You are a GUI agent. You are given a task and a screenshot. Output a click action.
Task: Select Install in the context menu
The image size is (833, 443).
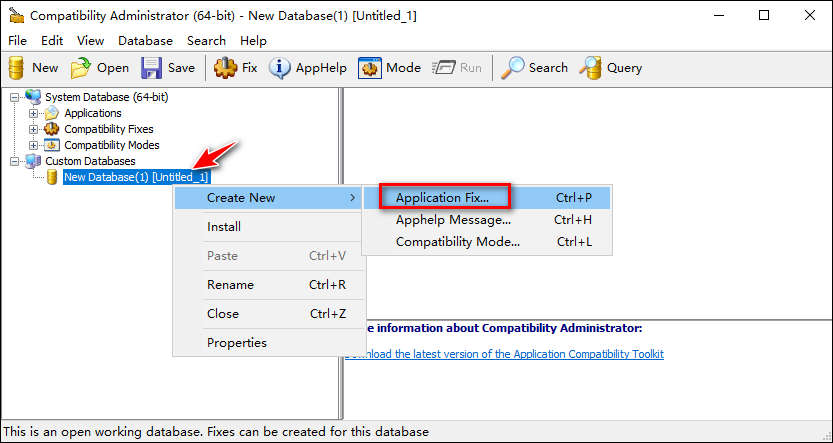pyautogui.click(x=269, y=227)
